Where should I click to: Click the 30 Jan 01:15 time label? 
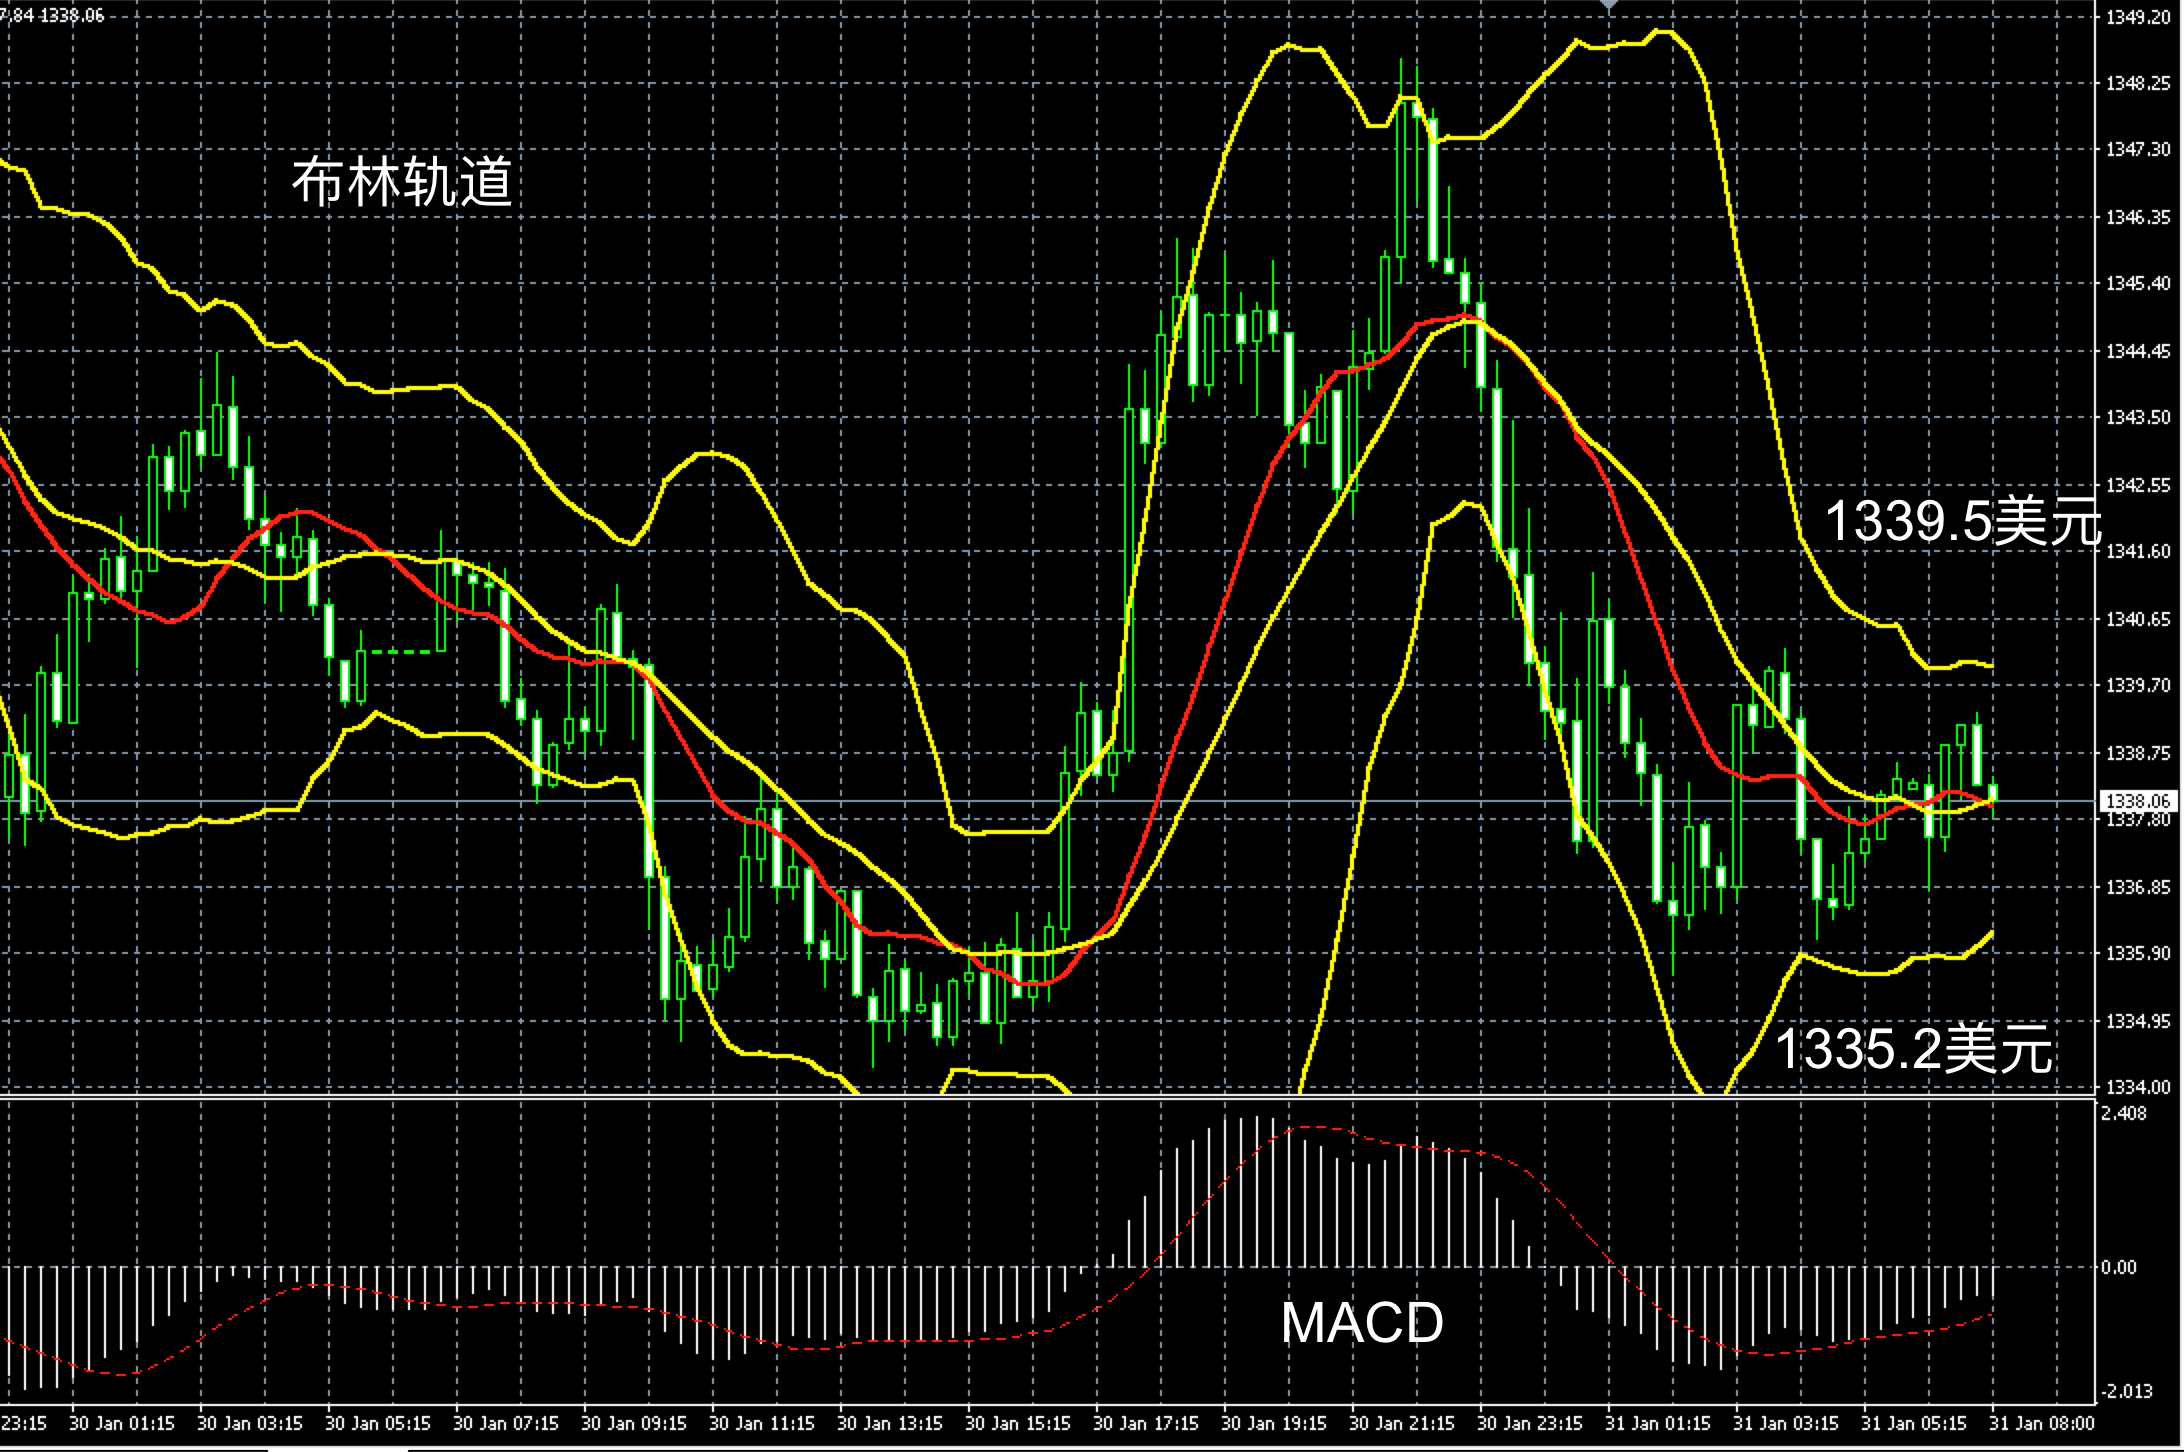(x=122, y=1423)
